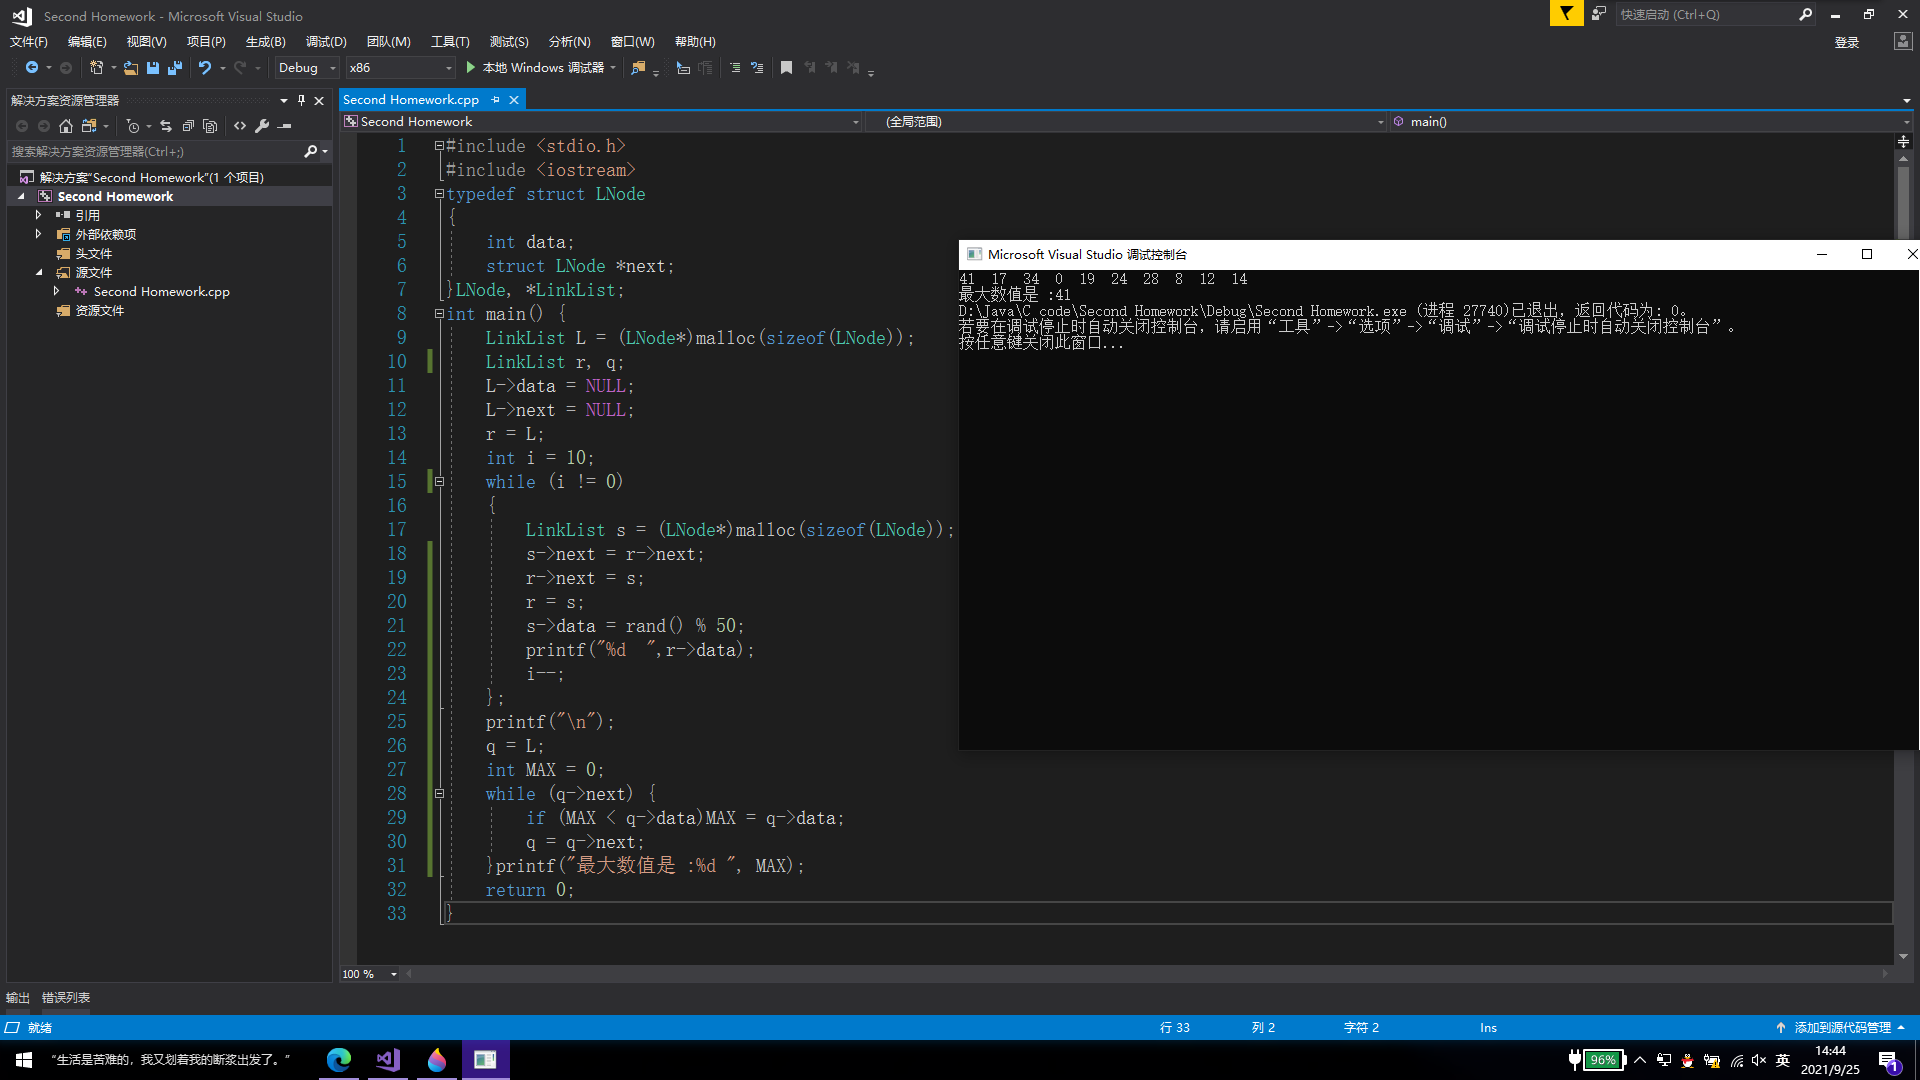Switch to the 错误列表 tab
The width and height of the screenshot is (1920, 1080).
coord(66,997)
